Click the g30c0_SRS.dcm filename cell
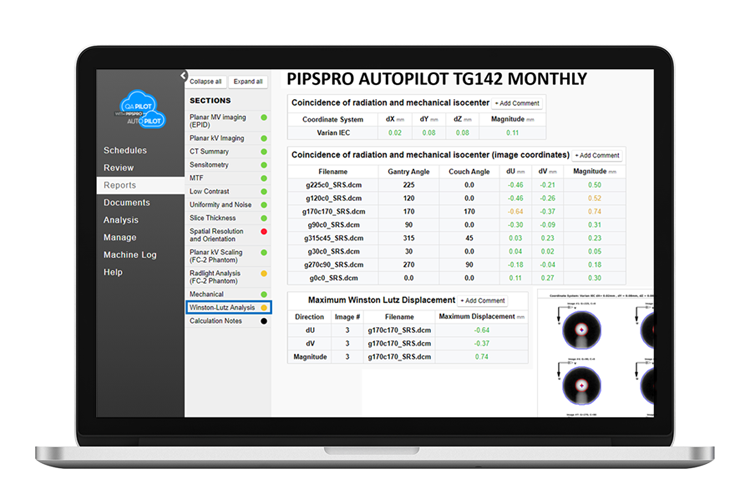This screenshot has width=750, height=500. (x=333, y=252)
